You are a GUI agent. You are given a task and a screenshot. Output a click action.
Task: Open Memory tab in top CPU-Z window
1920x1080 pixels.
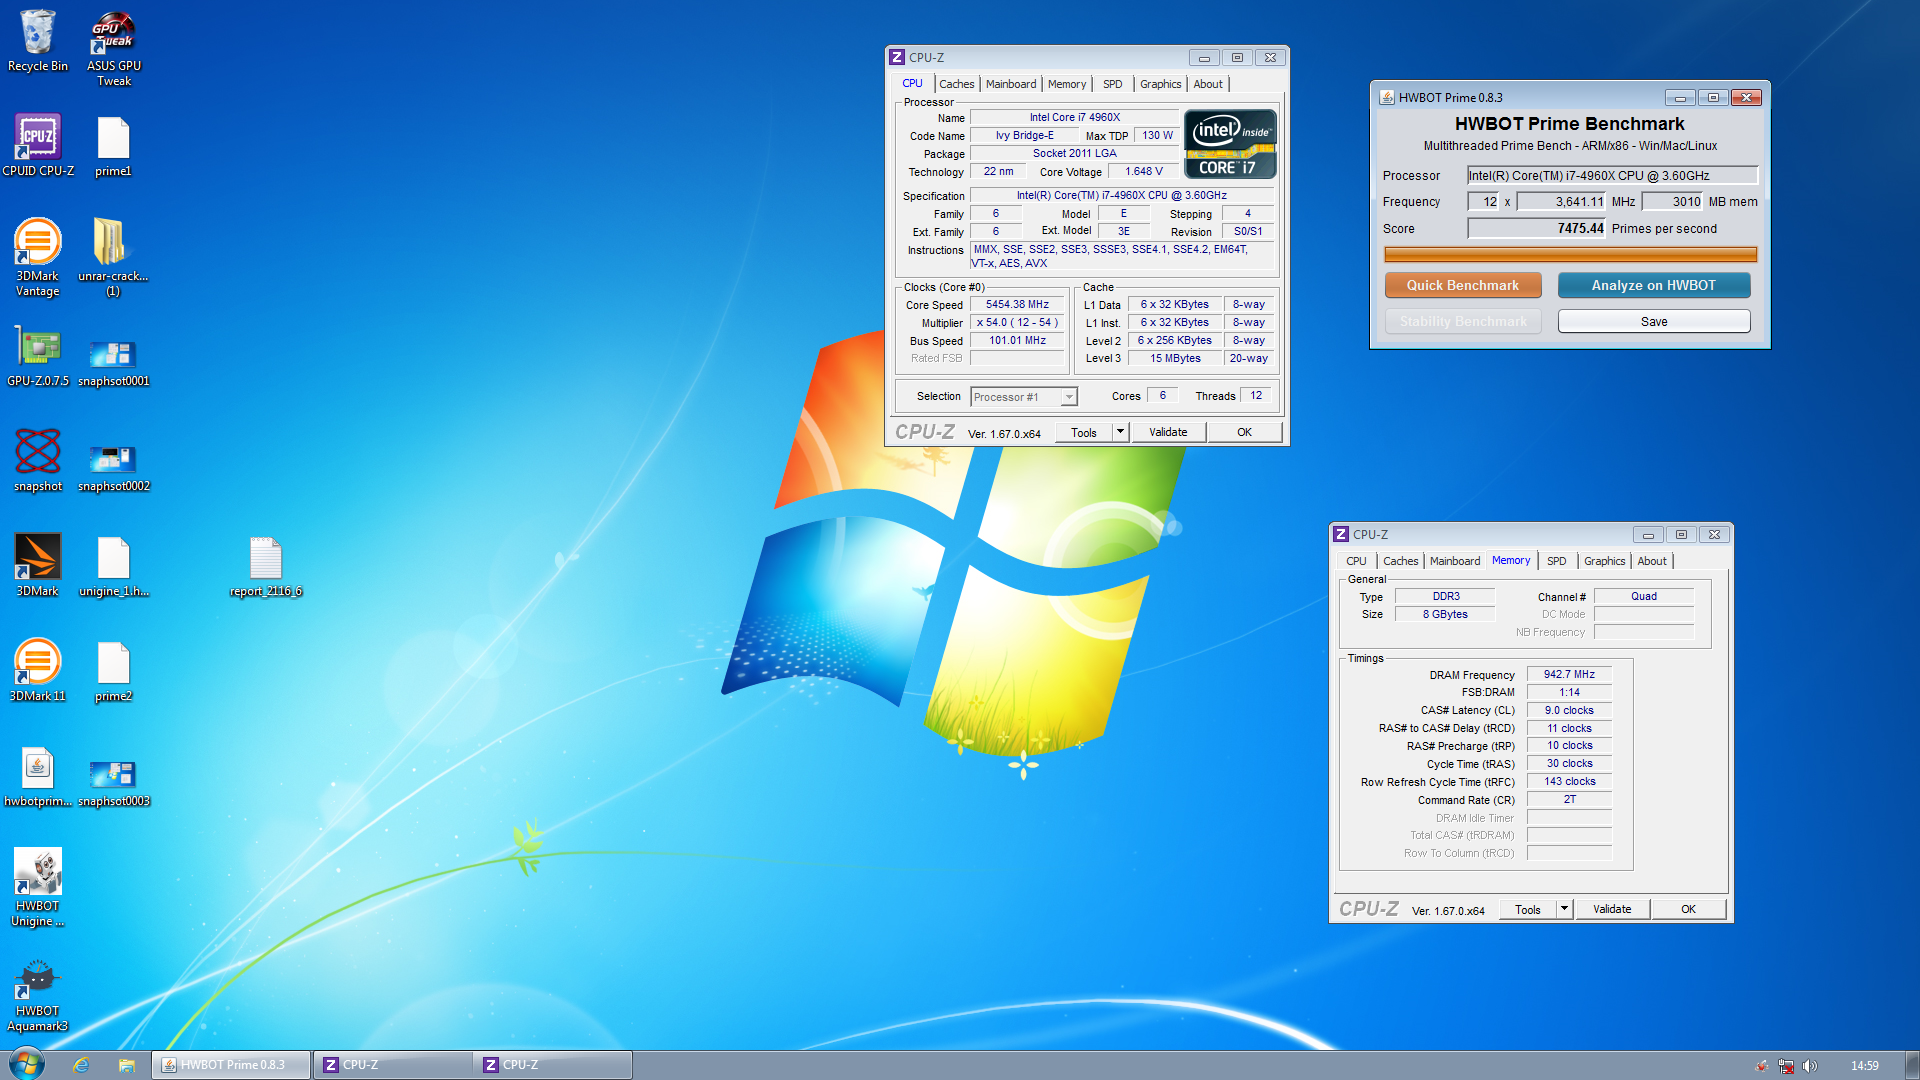[x=1066, y=84]
